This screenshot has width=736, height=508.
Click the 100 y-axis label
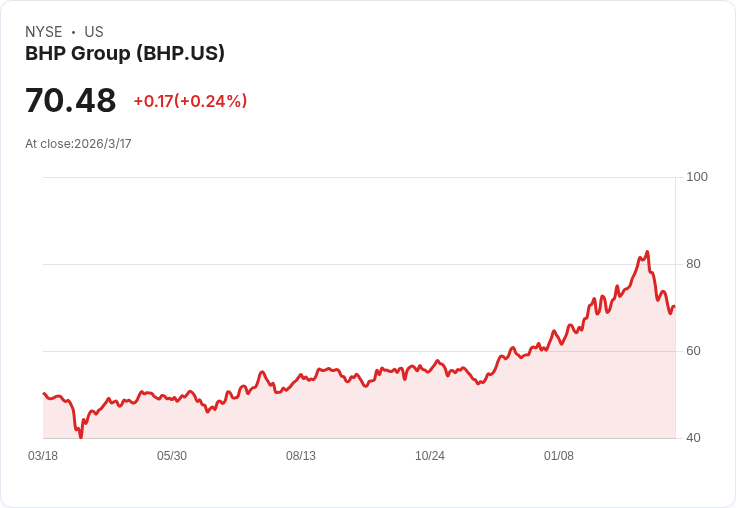point(697,177)
